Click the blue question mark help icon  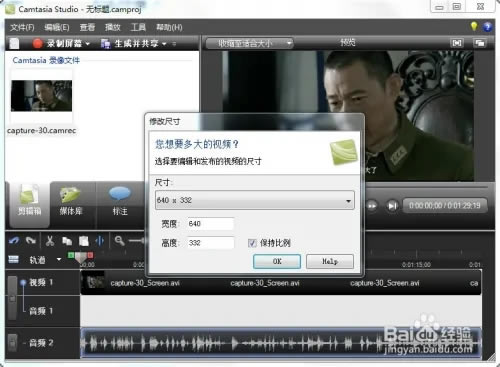coord(487,27)
